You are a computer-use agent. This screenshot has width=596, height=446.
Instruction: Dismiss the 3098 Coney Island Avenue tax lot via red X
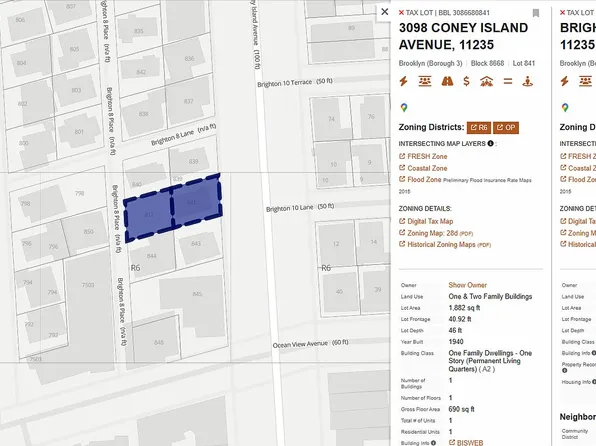tap(401, 13)
